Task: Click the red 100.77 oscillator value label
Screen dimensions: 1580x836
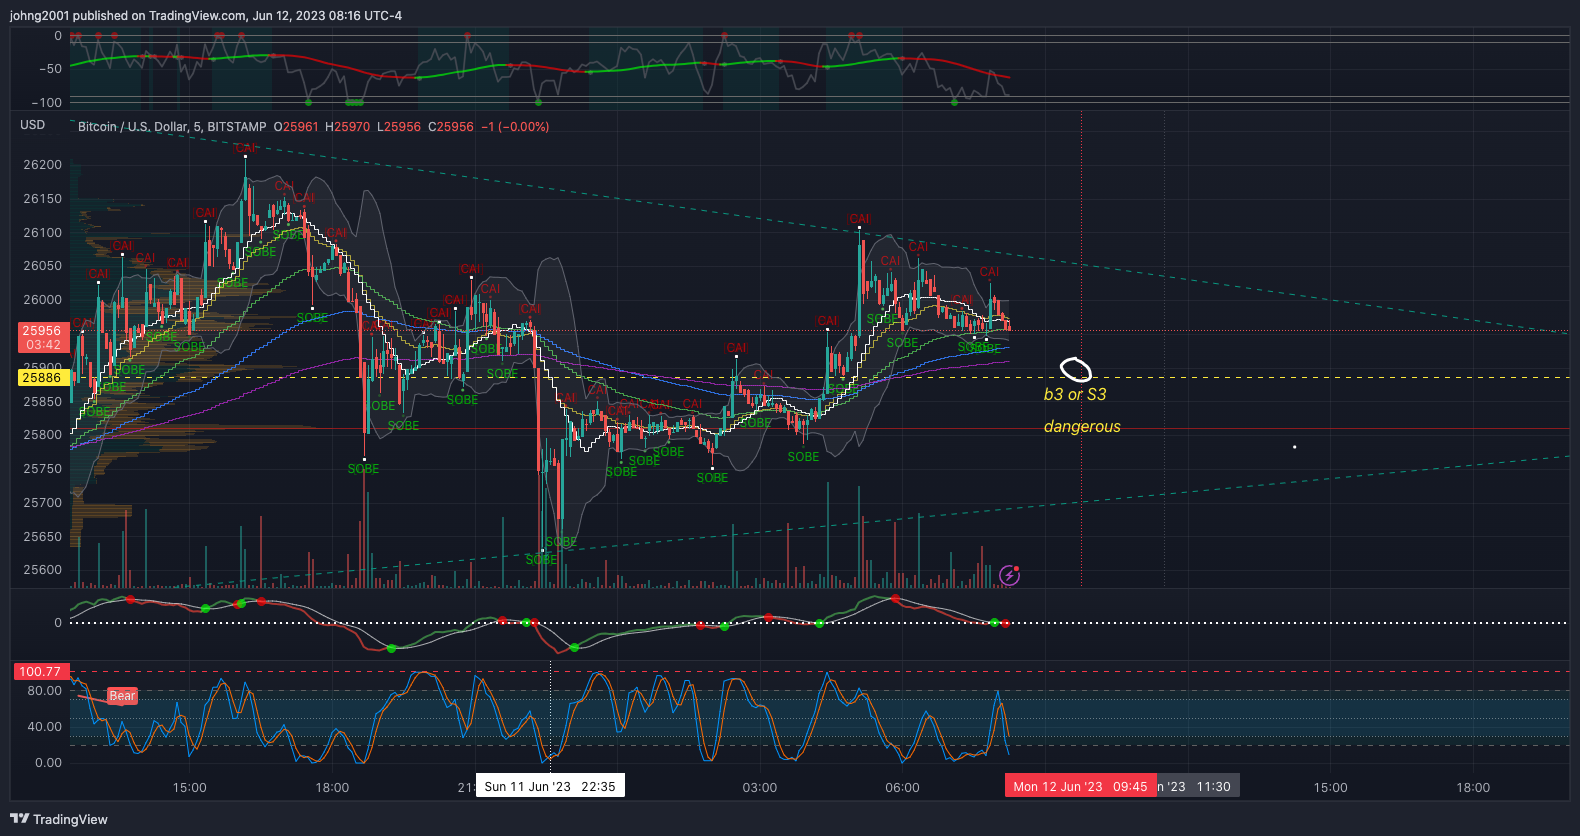Action: coord(40,672)
